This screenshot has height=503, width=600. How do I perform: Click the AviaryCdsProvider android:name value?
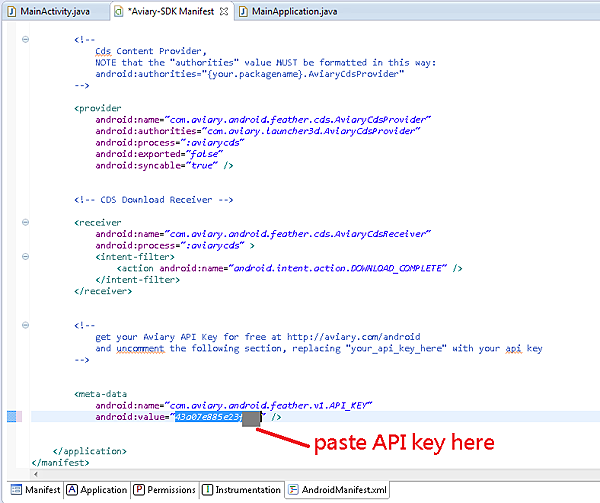298,120
